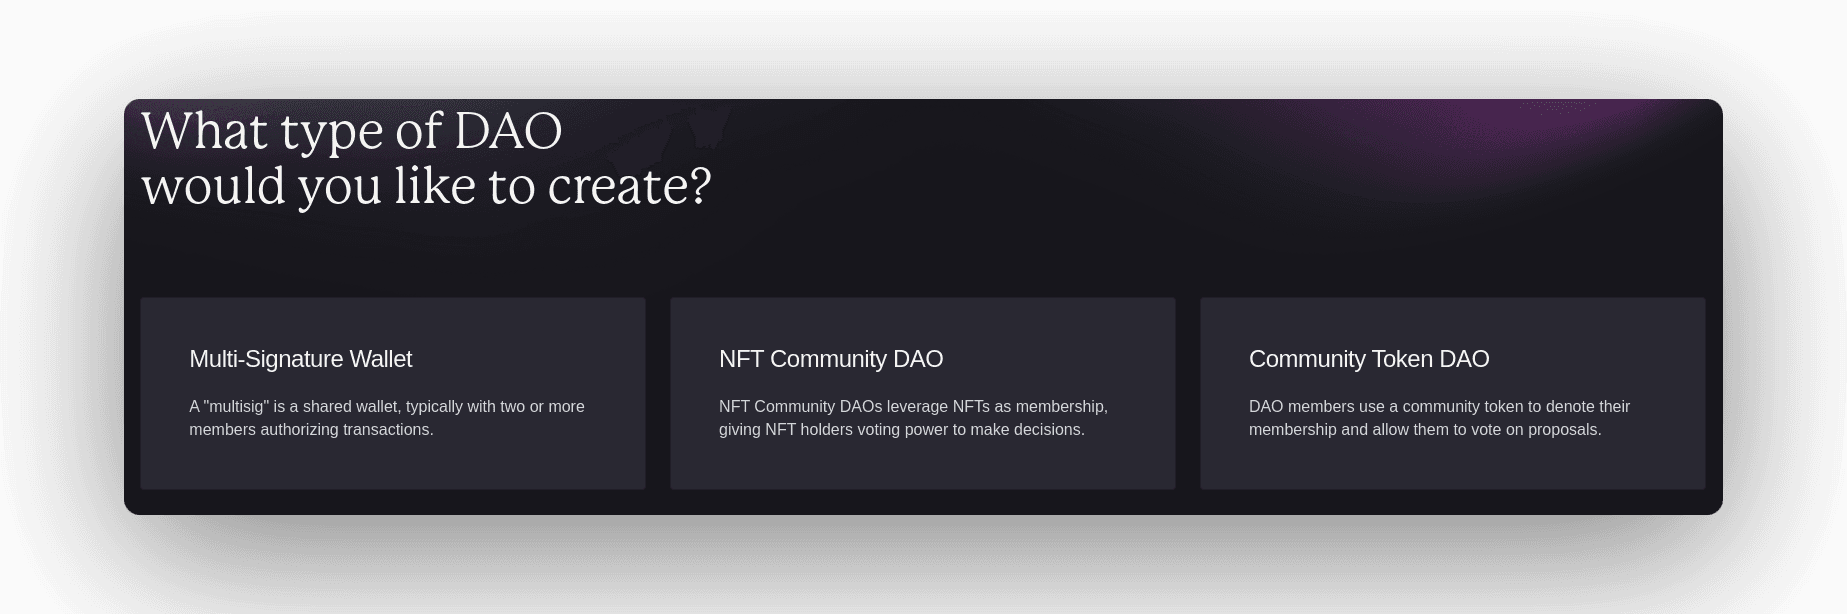This screenshot has height=614, width=1847.
Task: Click "NFT Community DAOs leverage NFTs" text line
Action: point(913,407)
